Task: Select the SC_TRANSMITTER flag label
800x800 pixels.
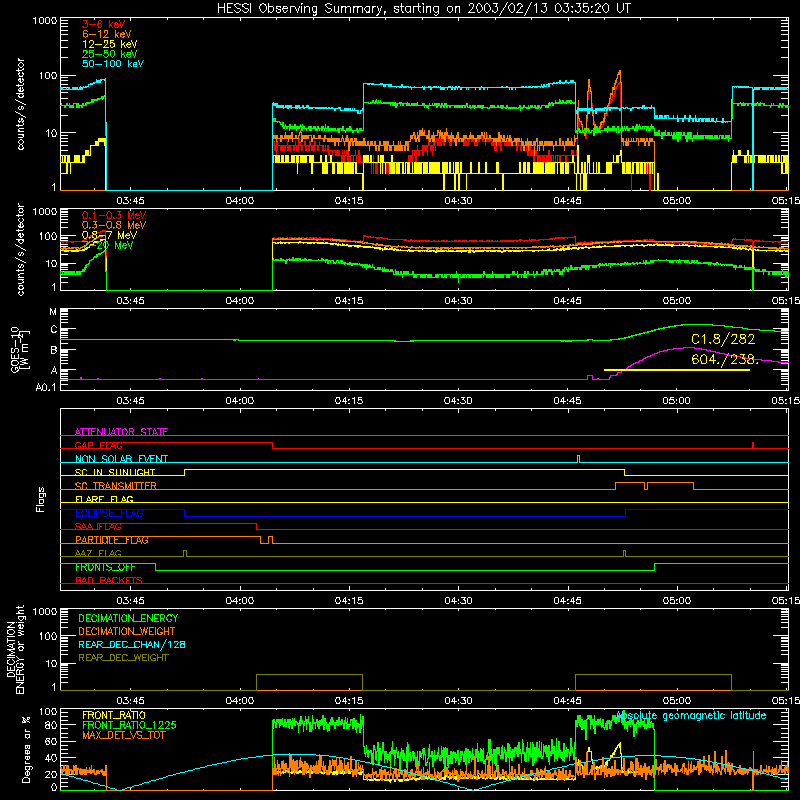Action: tap(116, 485)
